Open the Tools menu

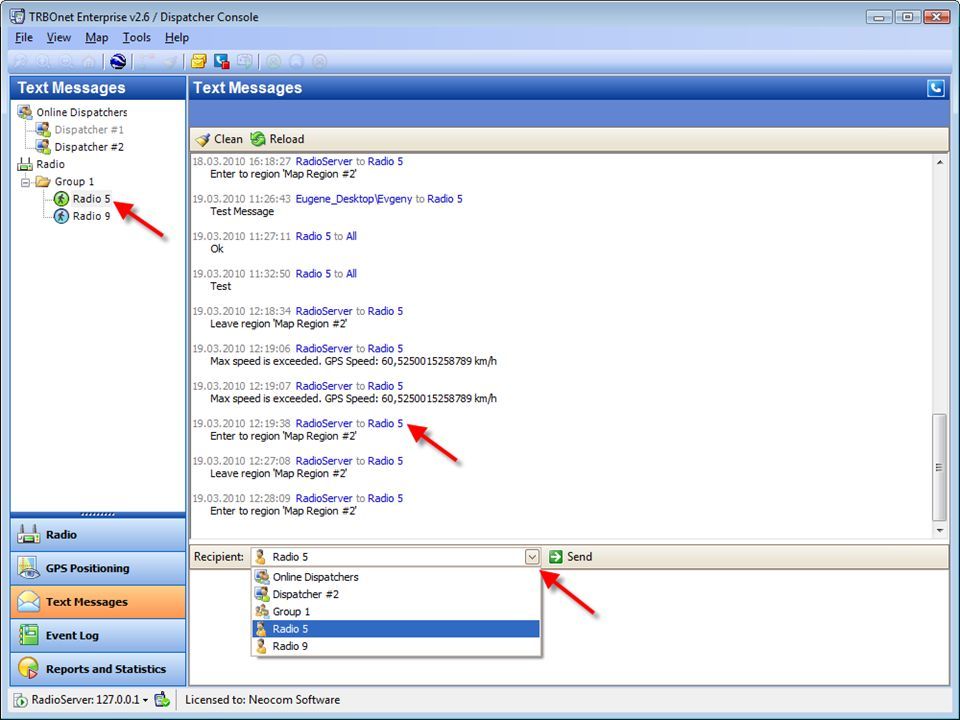click(137, 37)
